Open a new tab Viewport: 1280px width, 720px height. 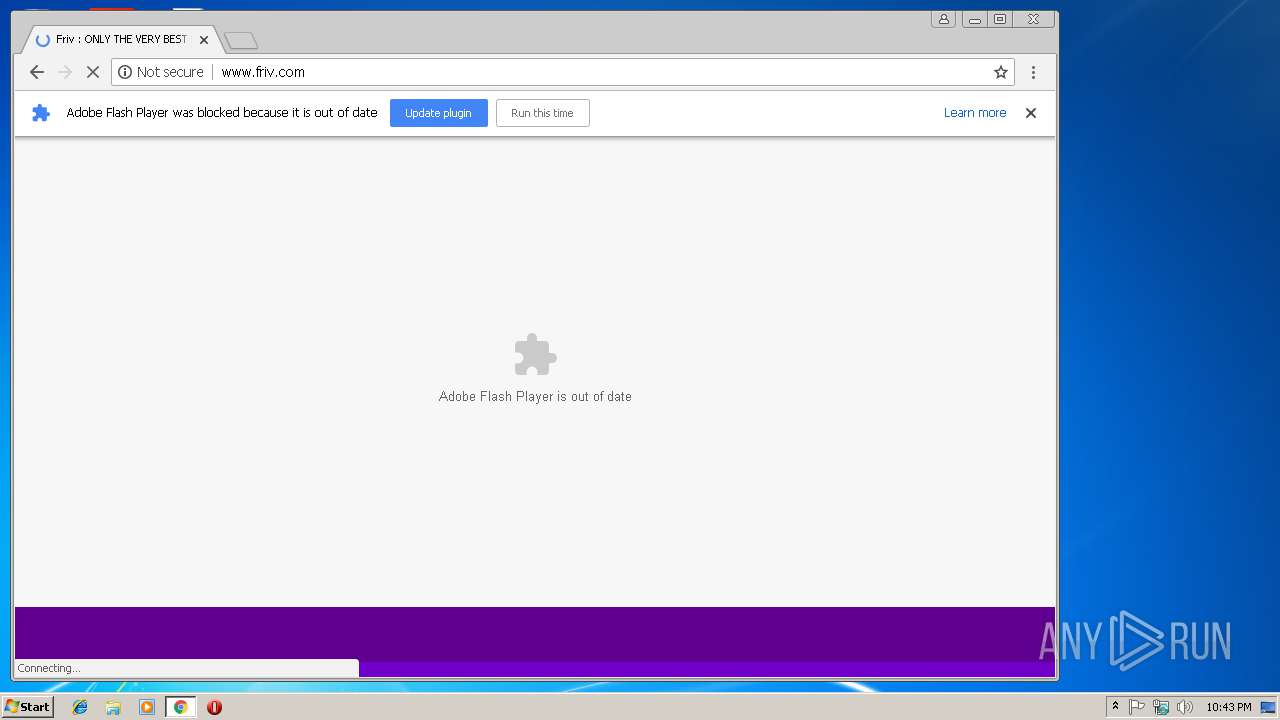tap(241, 41)
